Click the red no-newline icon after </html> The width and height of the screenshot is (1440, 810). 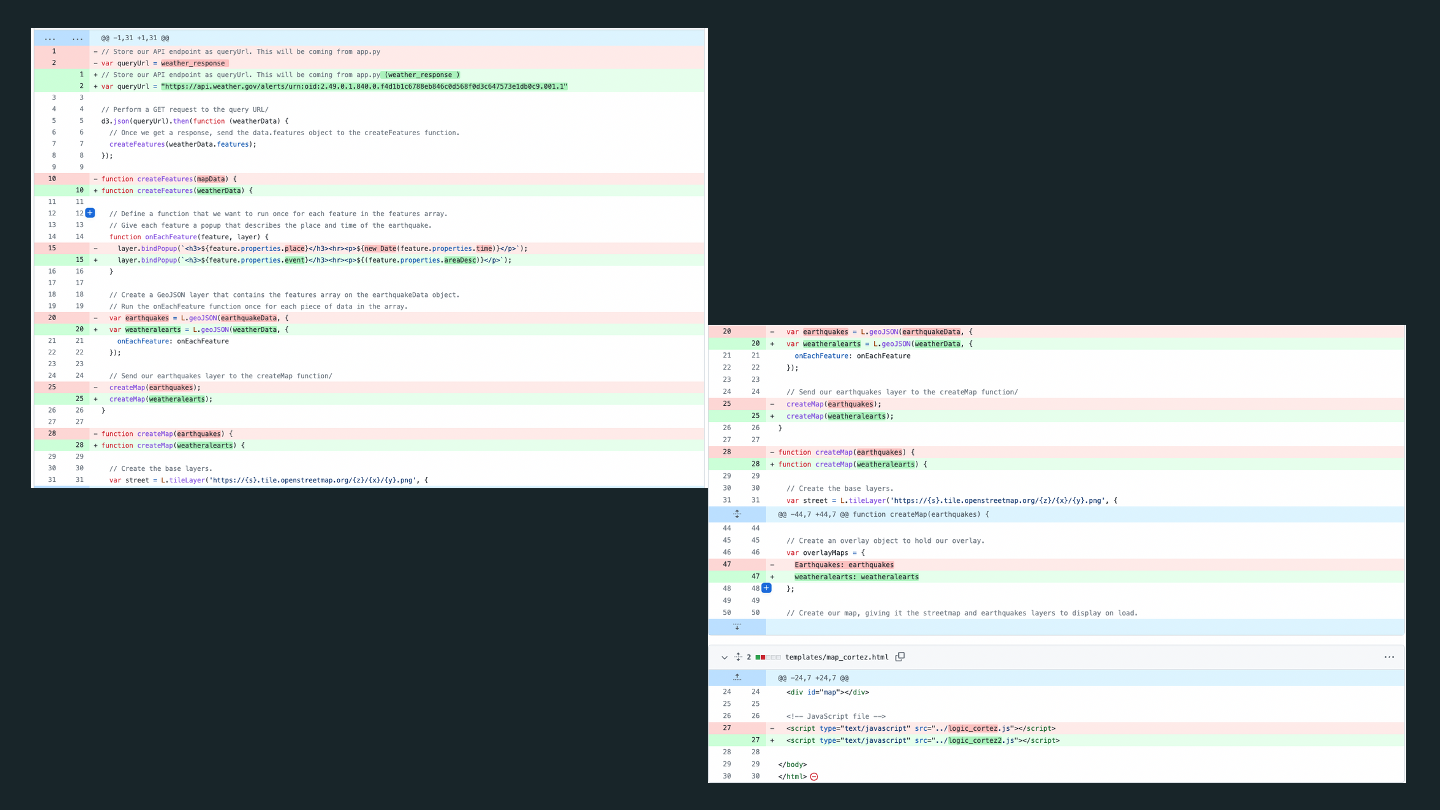[814, 776]
